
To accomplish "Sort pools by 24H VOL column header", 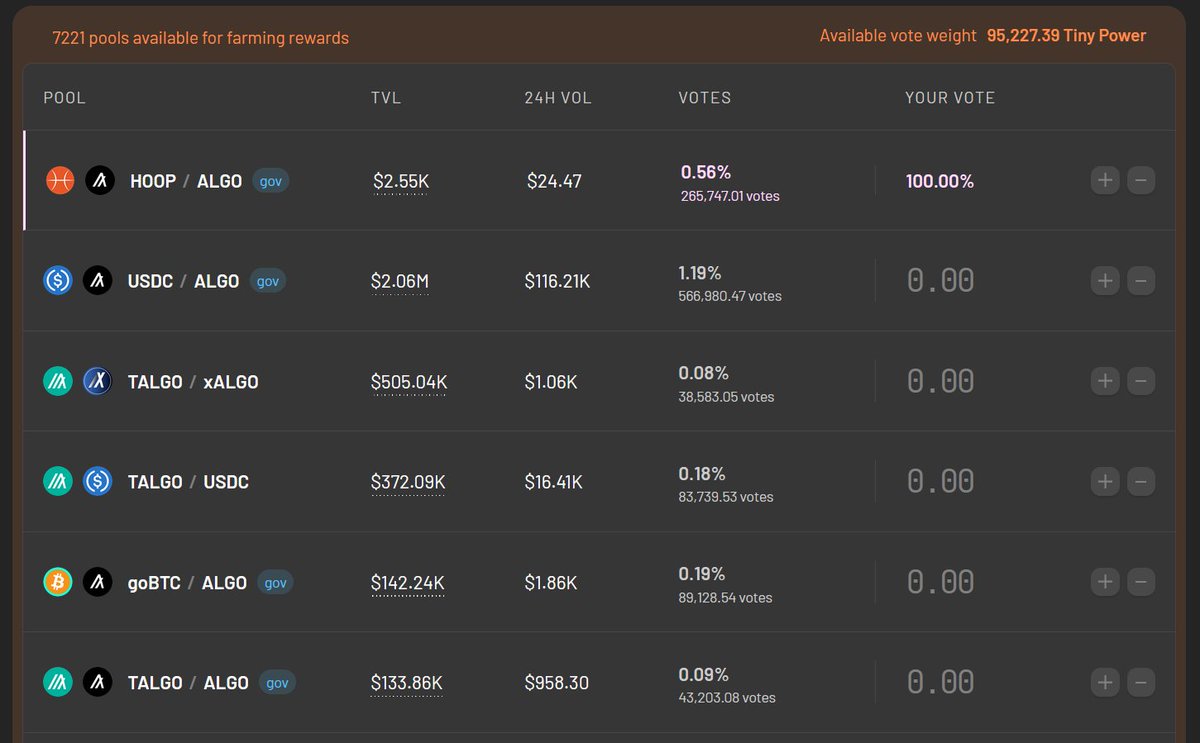I will click(558, 98).
